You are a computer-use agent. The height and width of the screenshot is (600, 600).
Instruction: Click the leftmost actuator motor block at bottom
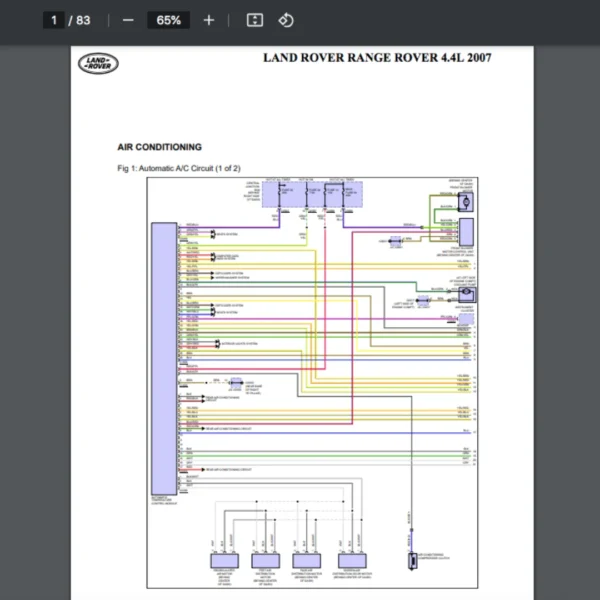225,560
